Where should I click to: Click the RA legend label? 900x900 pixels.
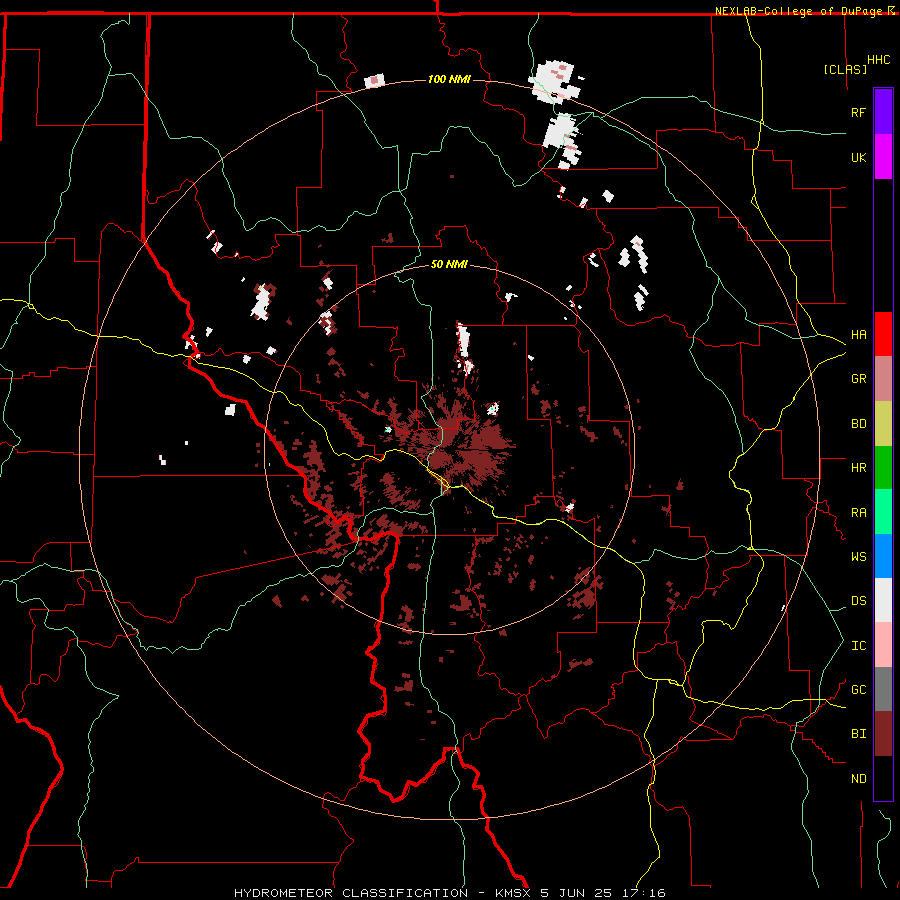coord(858,513)
